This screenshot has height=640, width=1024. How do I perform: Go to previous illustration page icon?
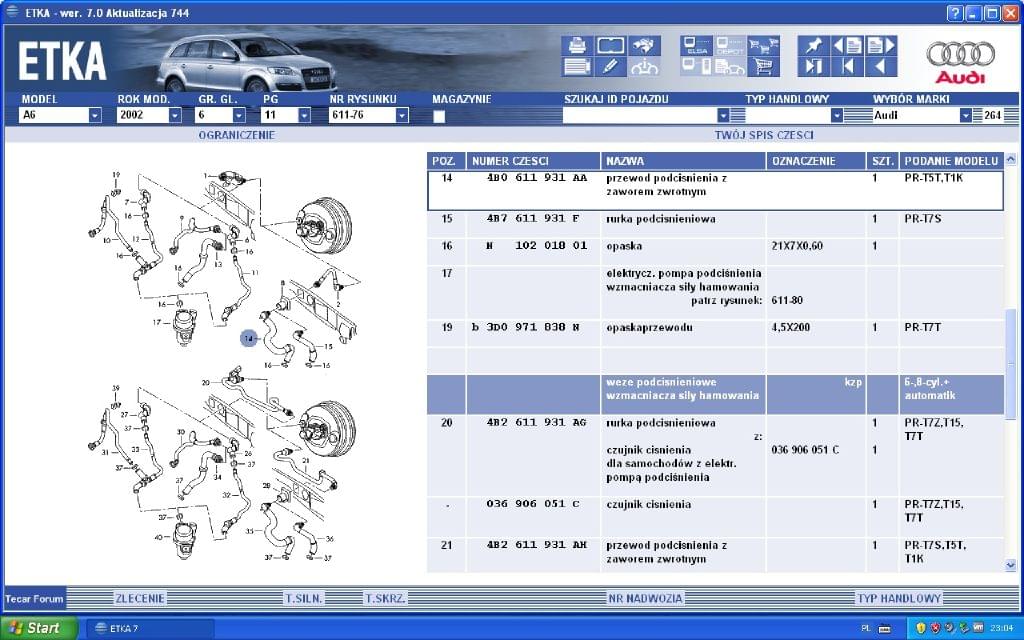pos(847,46)
